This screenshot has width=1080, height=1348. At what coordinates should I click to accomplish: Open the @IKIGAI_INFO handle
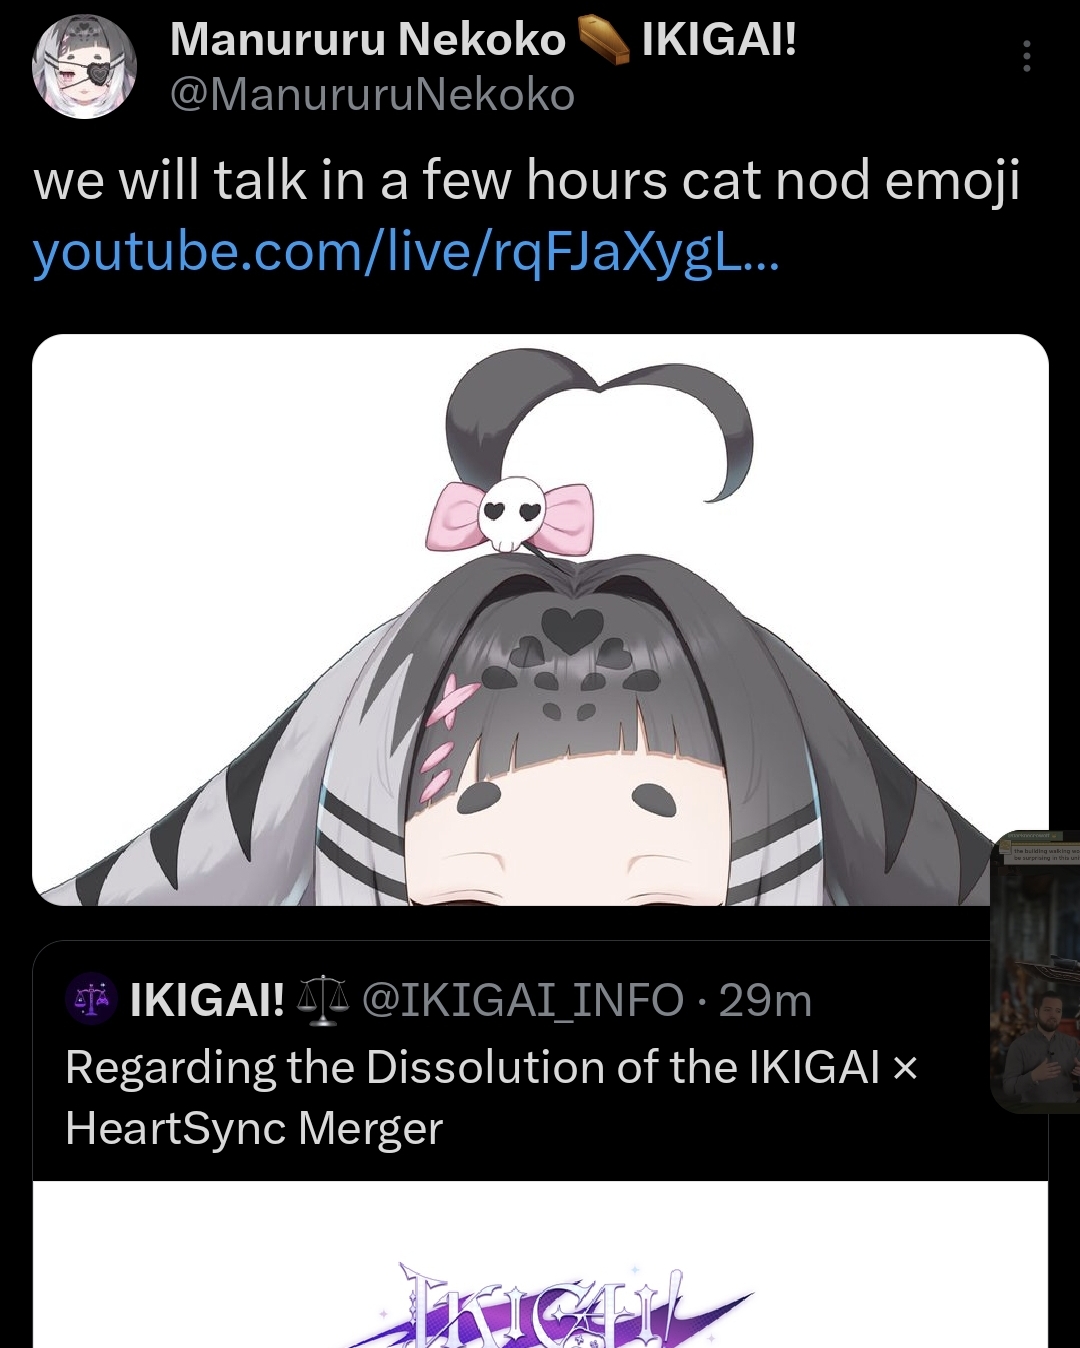click(522, 1000)
